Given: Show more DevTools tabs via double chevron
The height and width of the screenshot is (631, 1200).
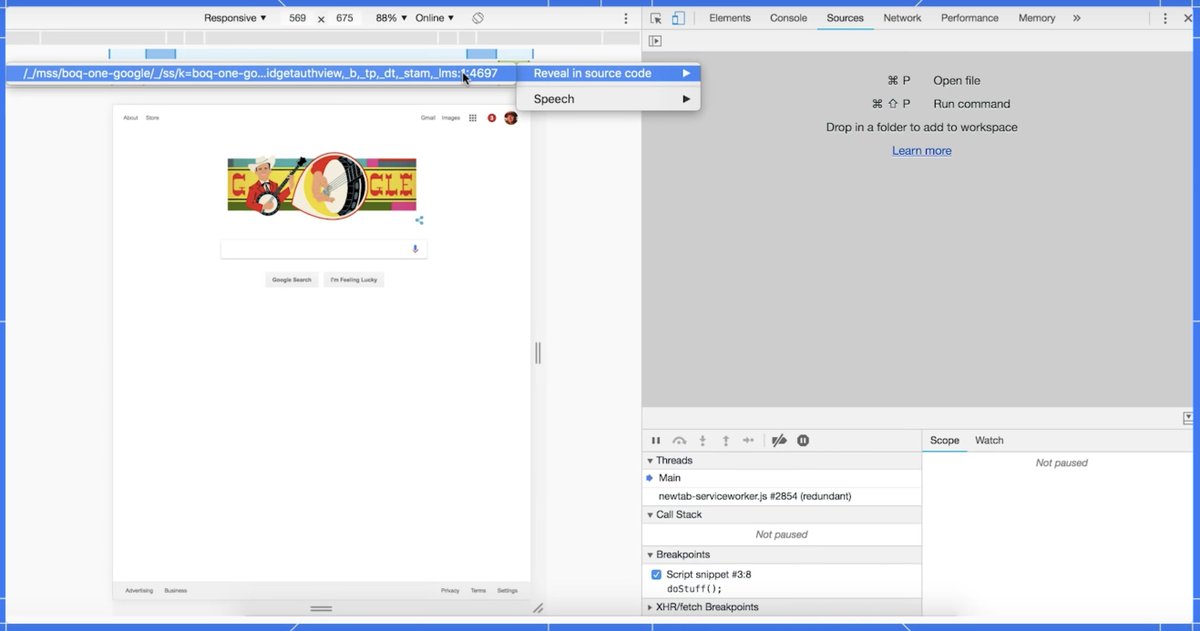Looking at the screenshot, I should 1076,18.
